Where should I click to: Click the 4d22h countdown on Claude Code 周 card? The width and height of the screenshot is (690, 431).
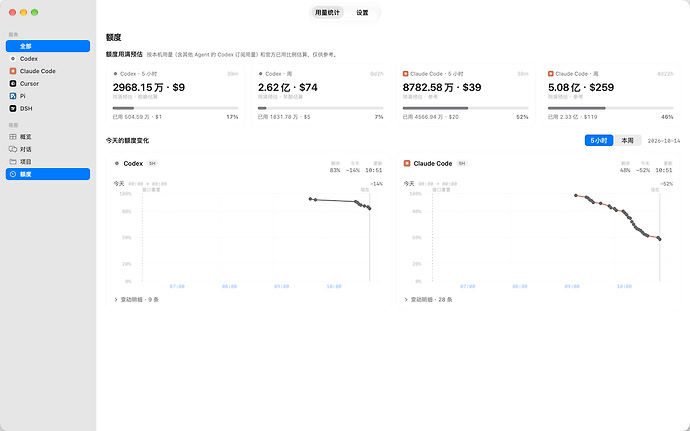(x=665, y=74)
